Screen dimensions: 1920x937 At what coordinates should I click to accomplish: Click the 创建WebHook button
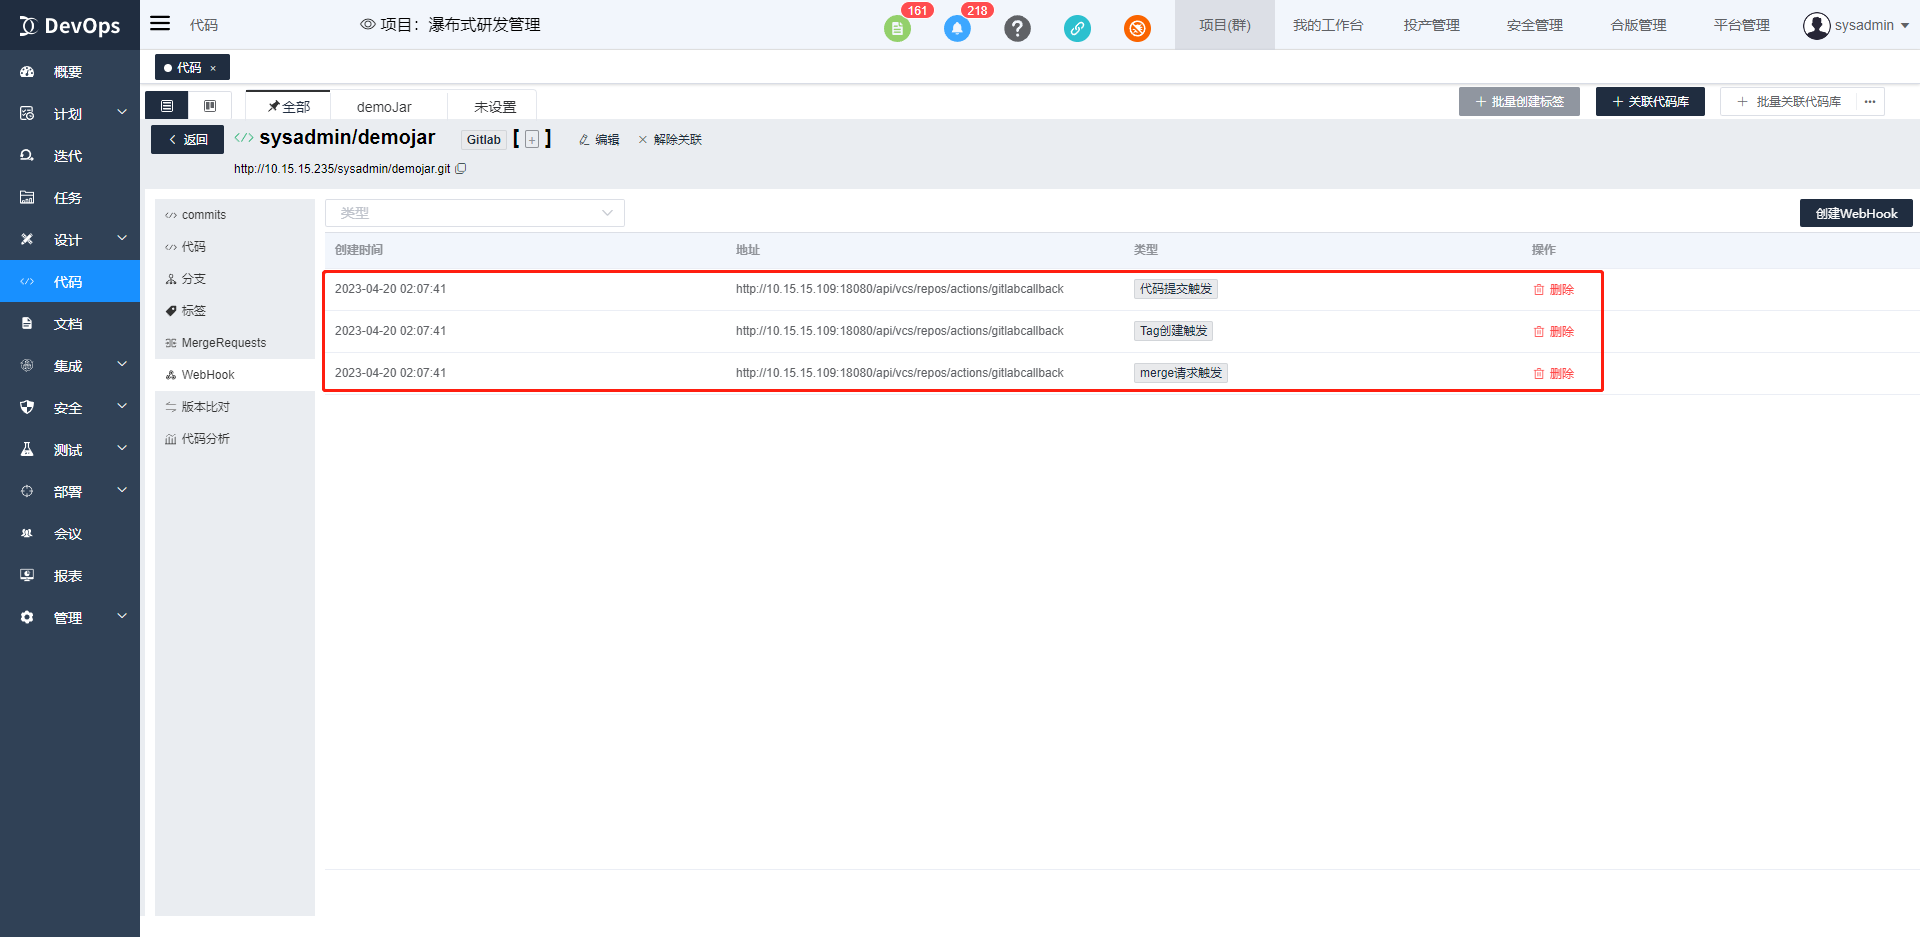tap(1855, 213)
